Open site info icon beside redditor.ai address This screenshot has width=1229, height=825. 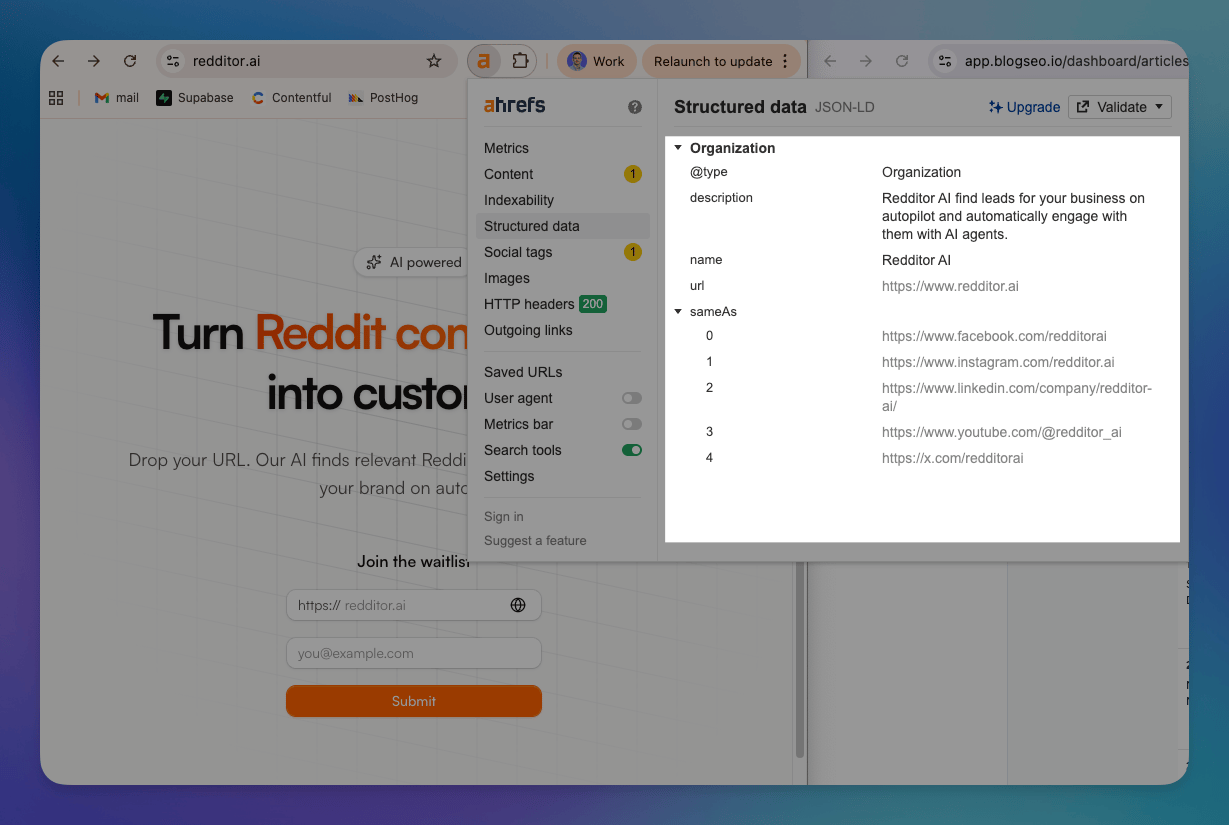(x=173, y=61)
